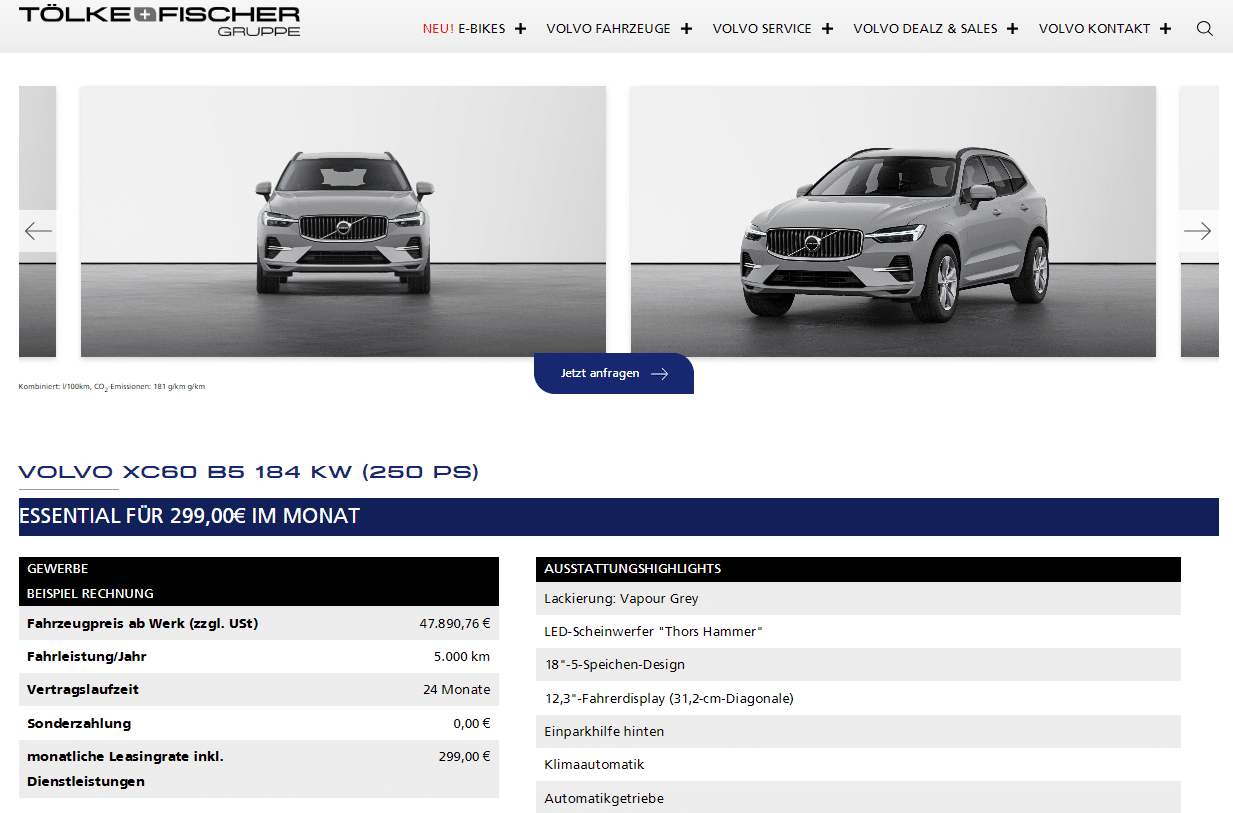The height and width of the screenshot is (813, 1233).
Task: Click the price value 47.890,76 €
Action: [x=455, y=623]
